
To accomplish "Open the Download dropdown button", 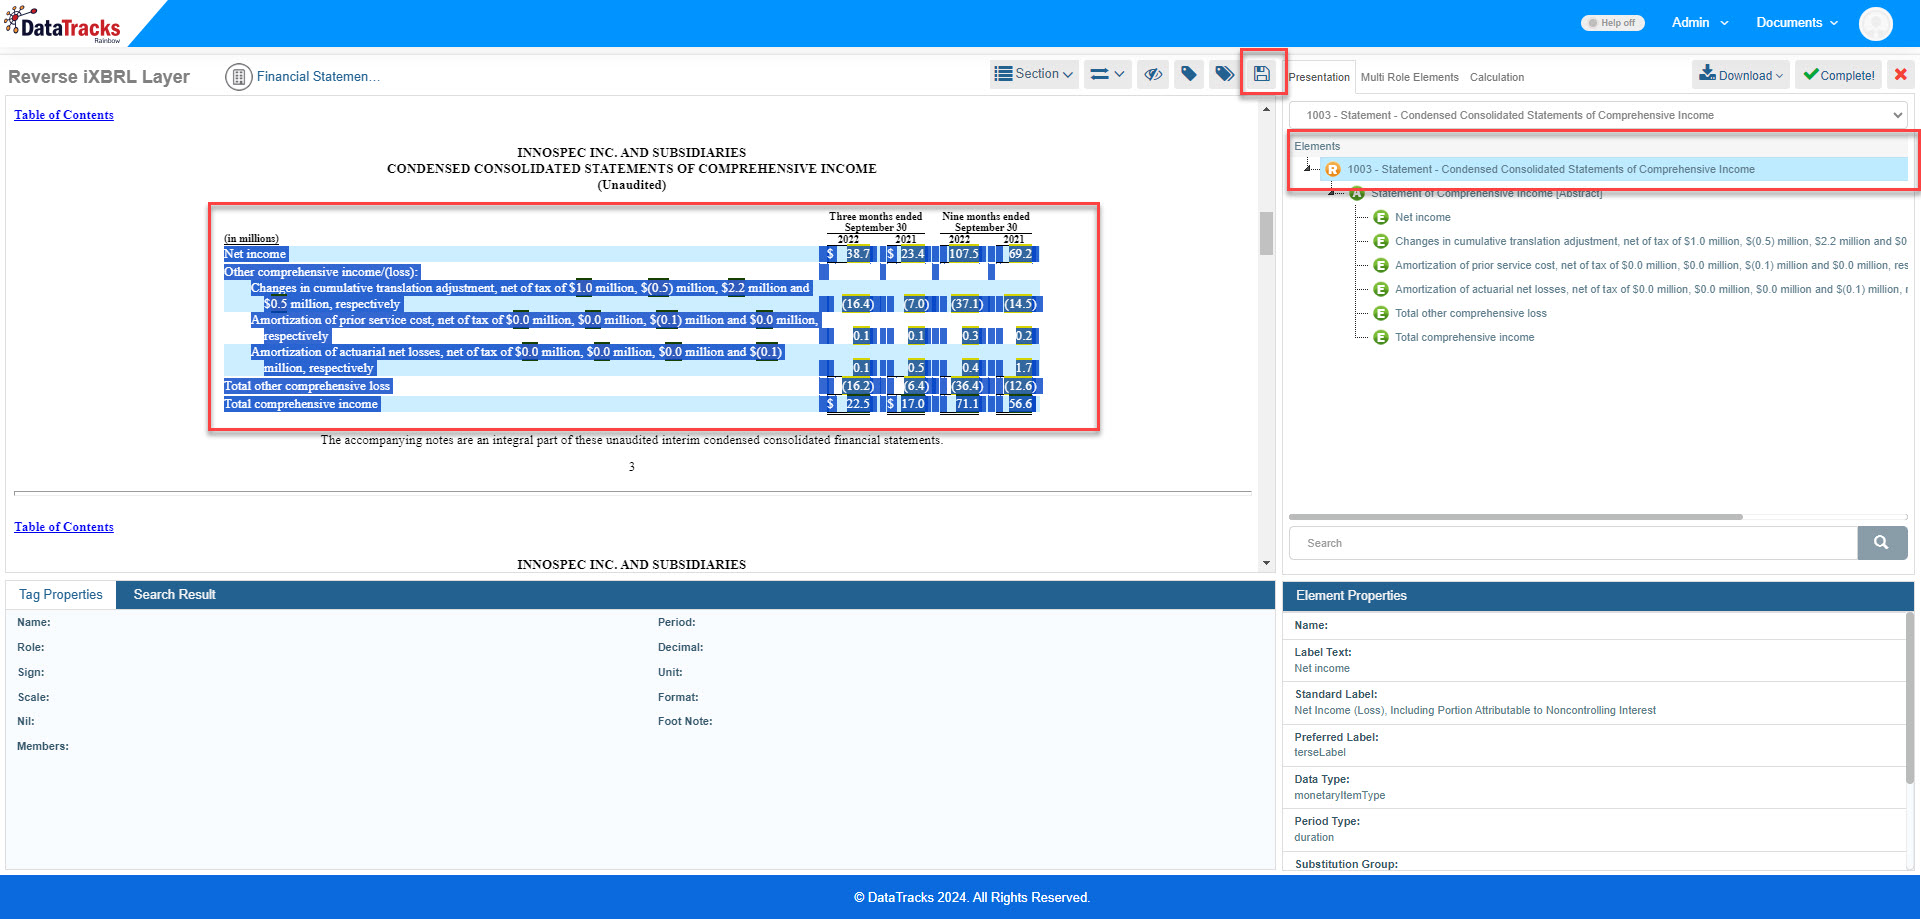I will [1741, 75].
